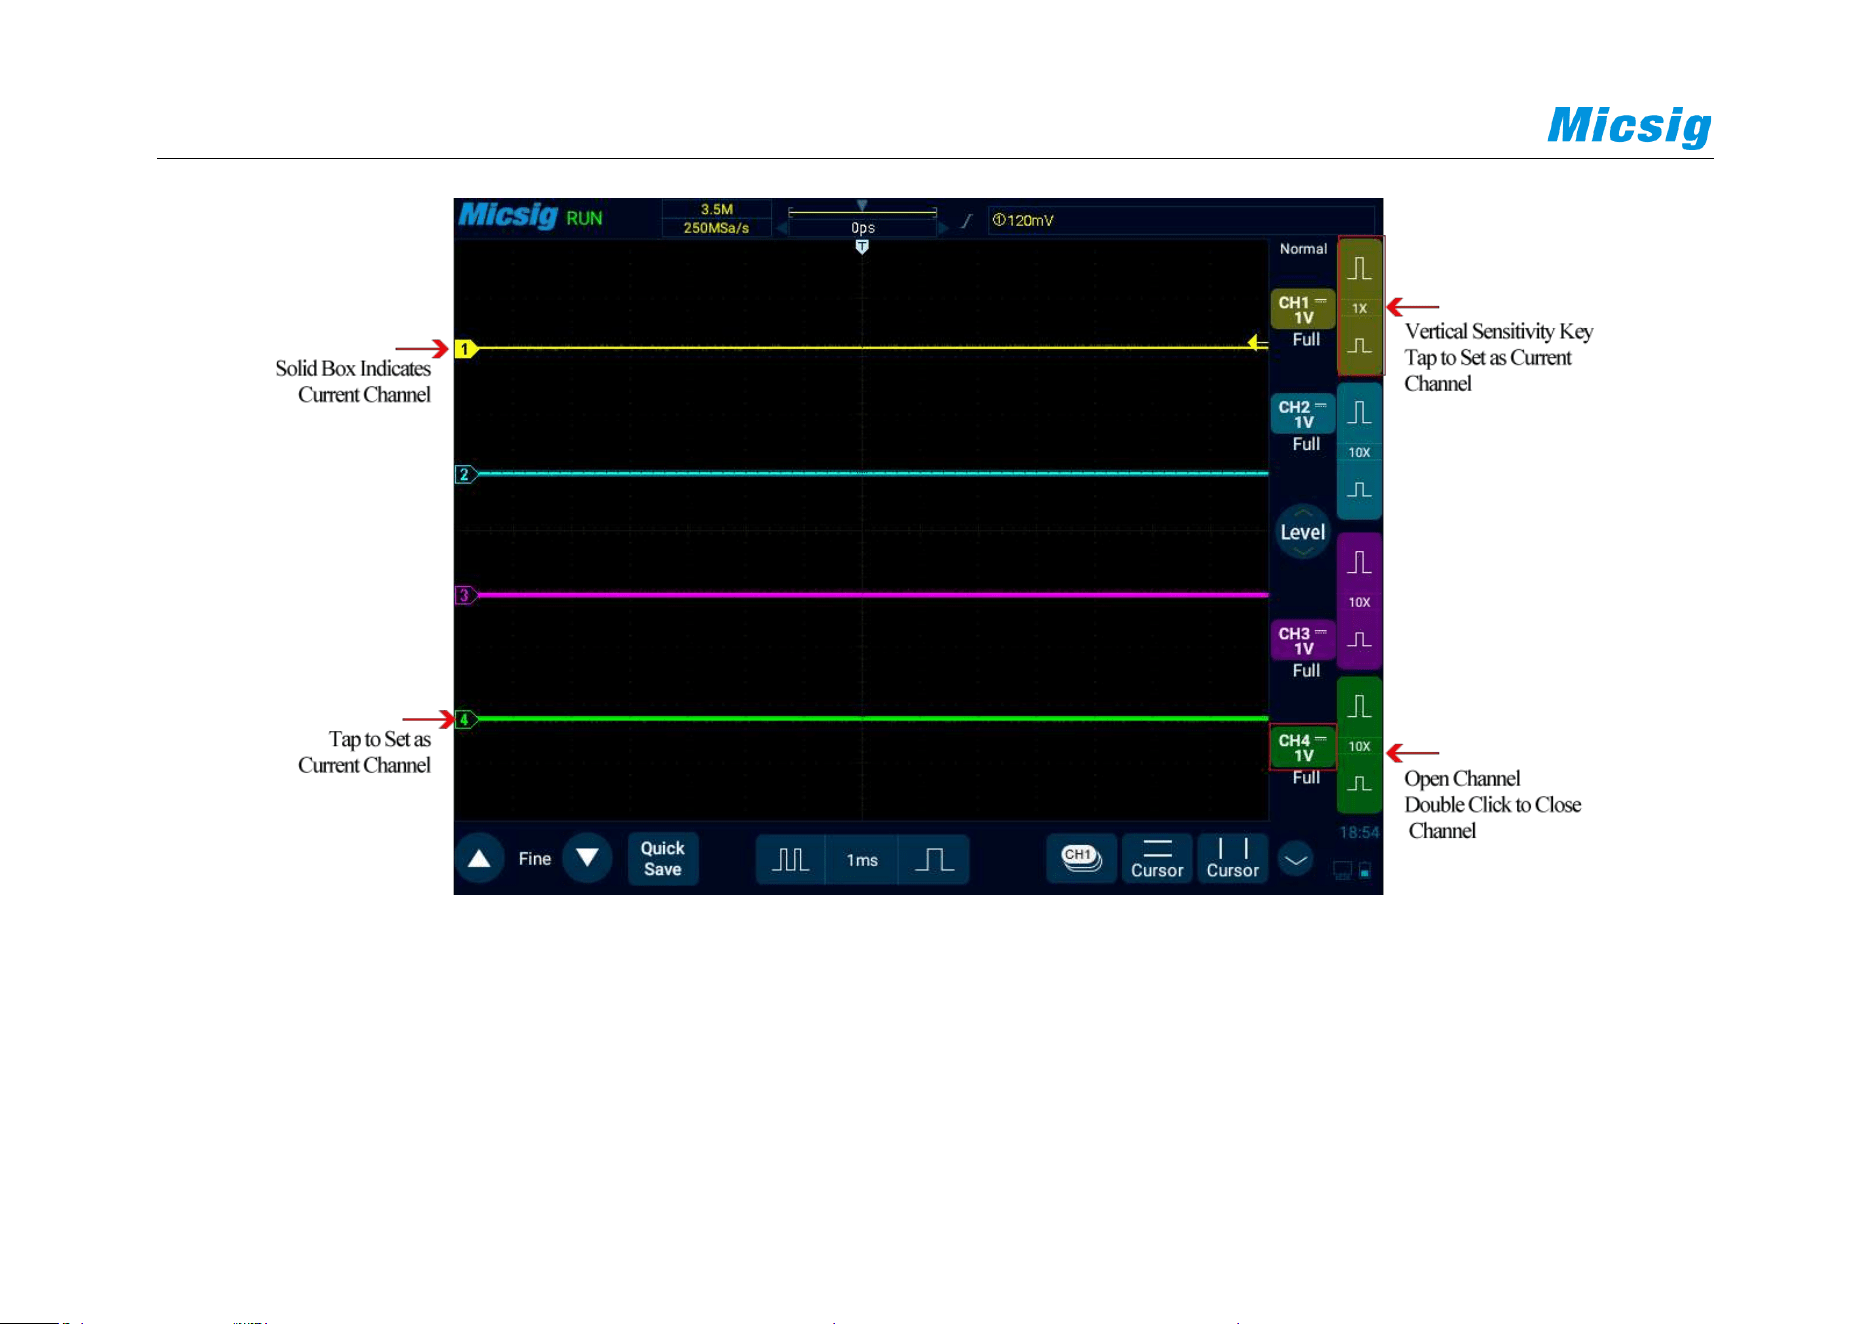Tap the Fine adjustment label

535,859
